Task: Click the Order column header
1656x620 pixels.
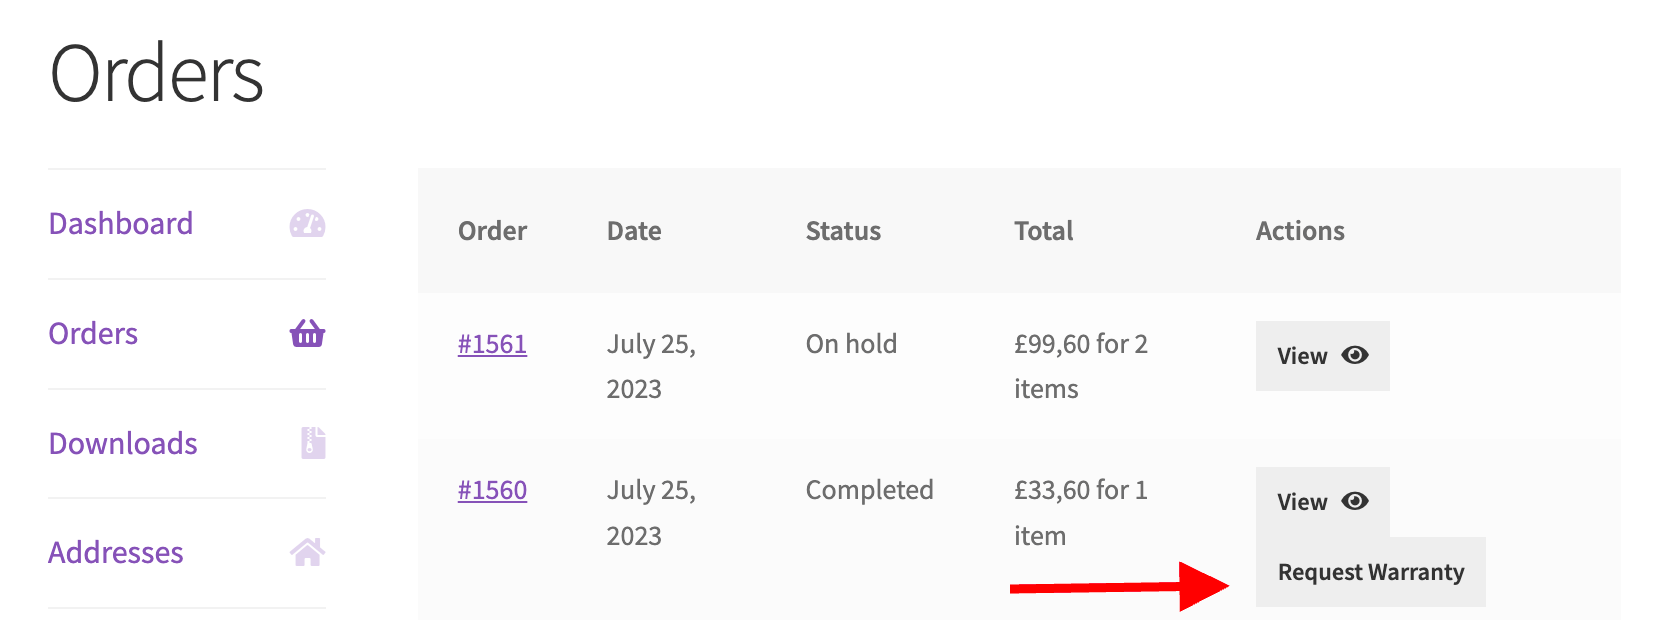Action: (x=492, y=231)
